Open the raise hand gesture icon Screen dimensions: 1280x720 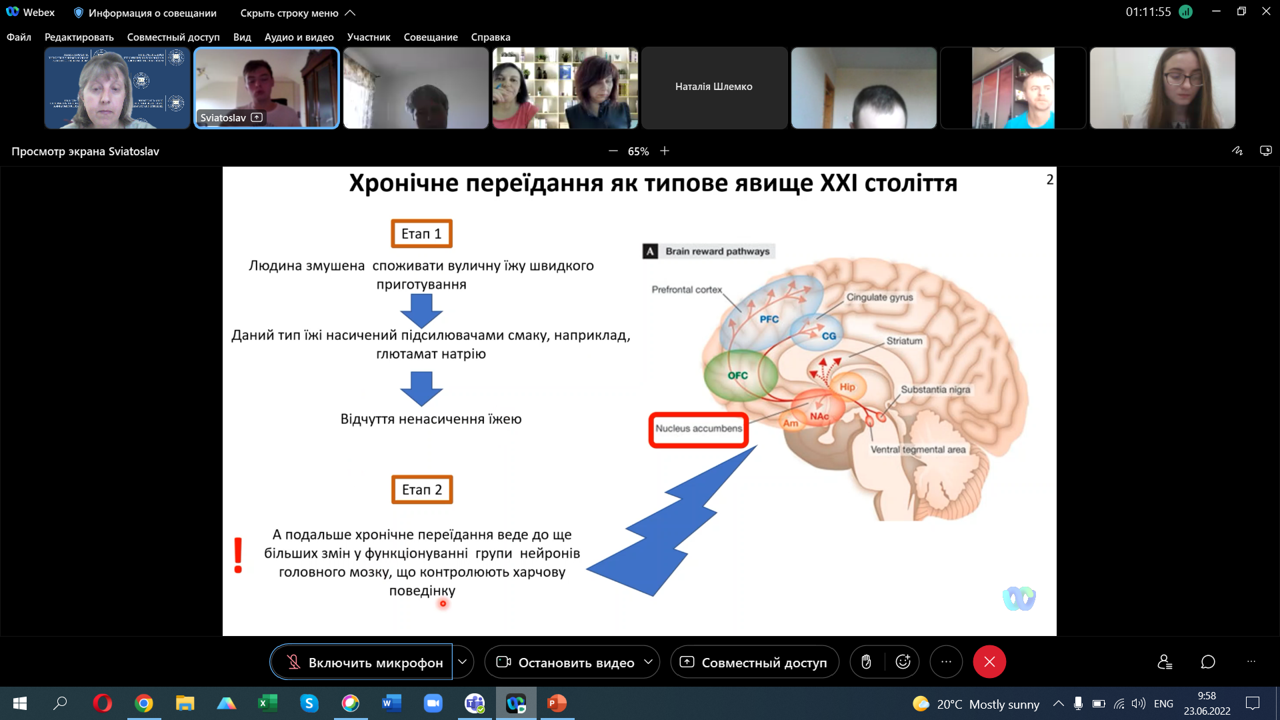[x=866, y=662]
